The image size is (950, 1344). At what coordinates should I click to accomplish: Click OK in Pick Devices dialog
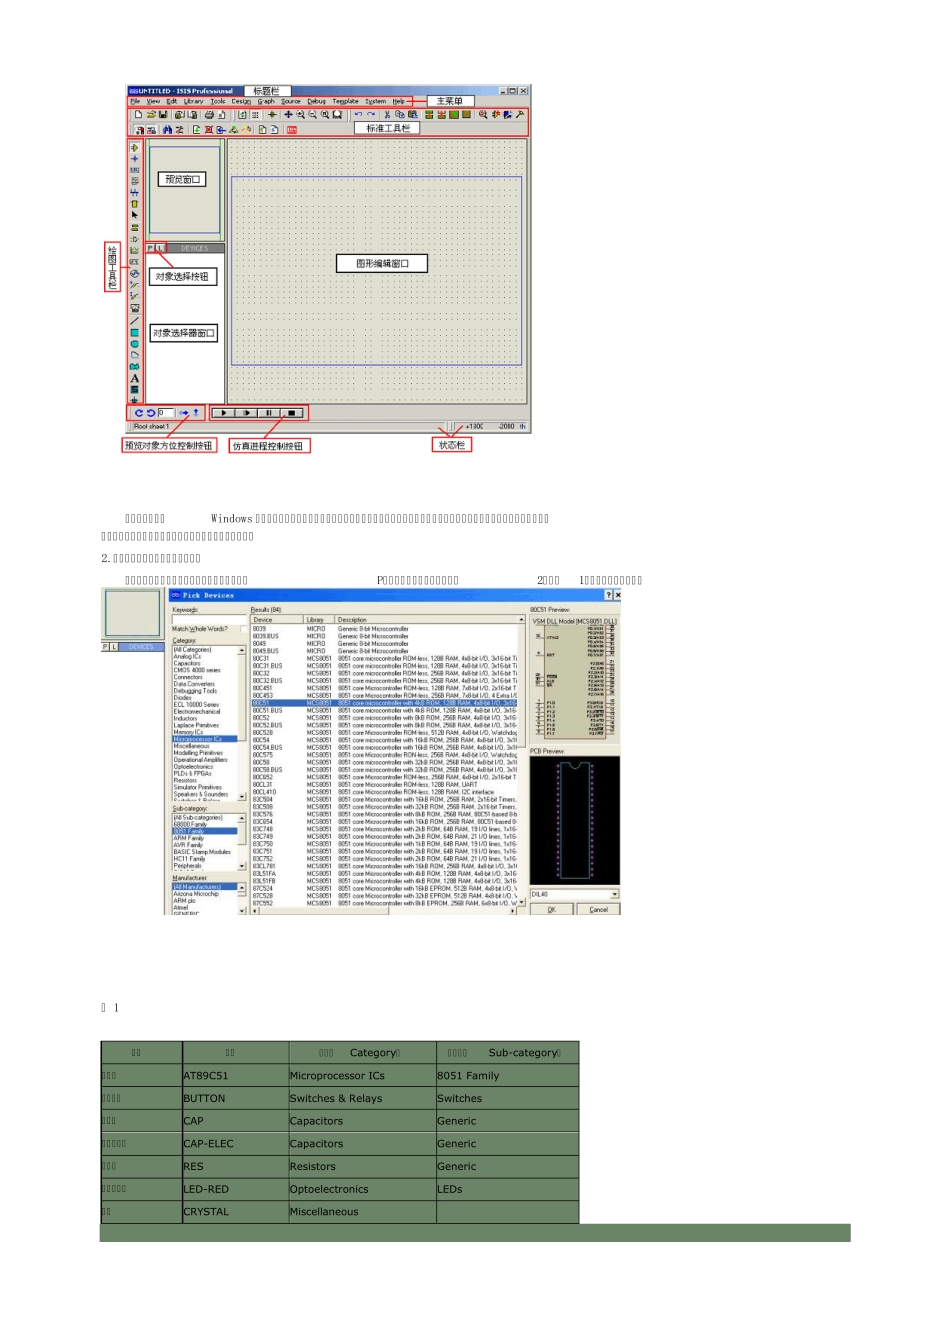click(551, 909)
